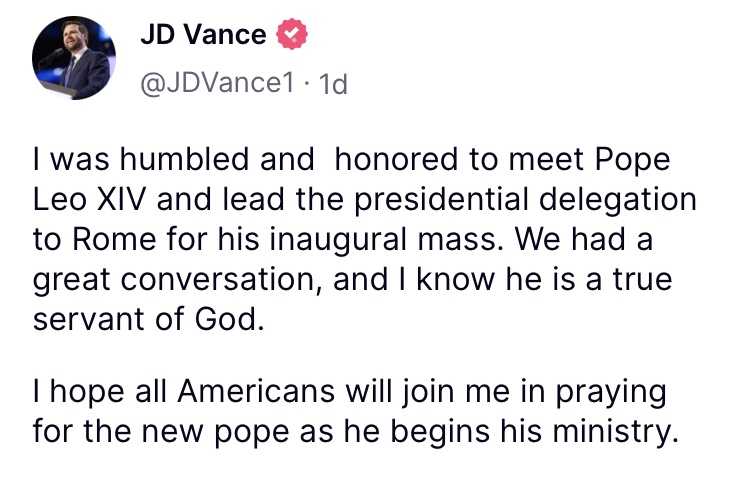The image size is (750, 480).
Task: Click the words "servant of God"
Action: (146, 319)
